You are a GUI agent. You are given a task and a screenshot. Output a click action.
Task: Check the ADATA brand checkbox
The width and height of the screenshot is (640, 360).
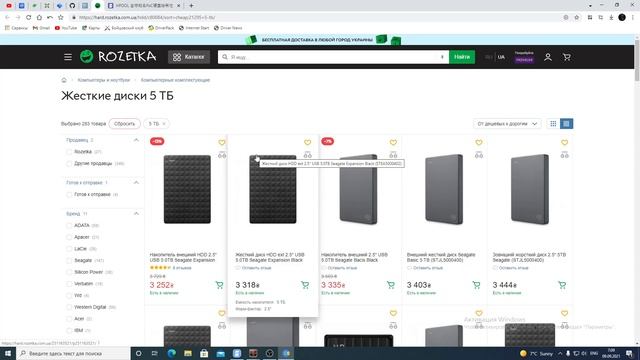(69, 225)
